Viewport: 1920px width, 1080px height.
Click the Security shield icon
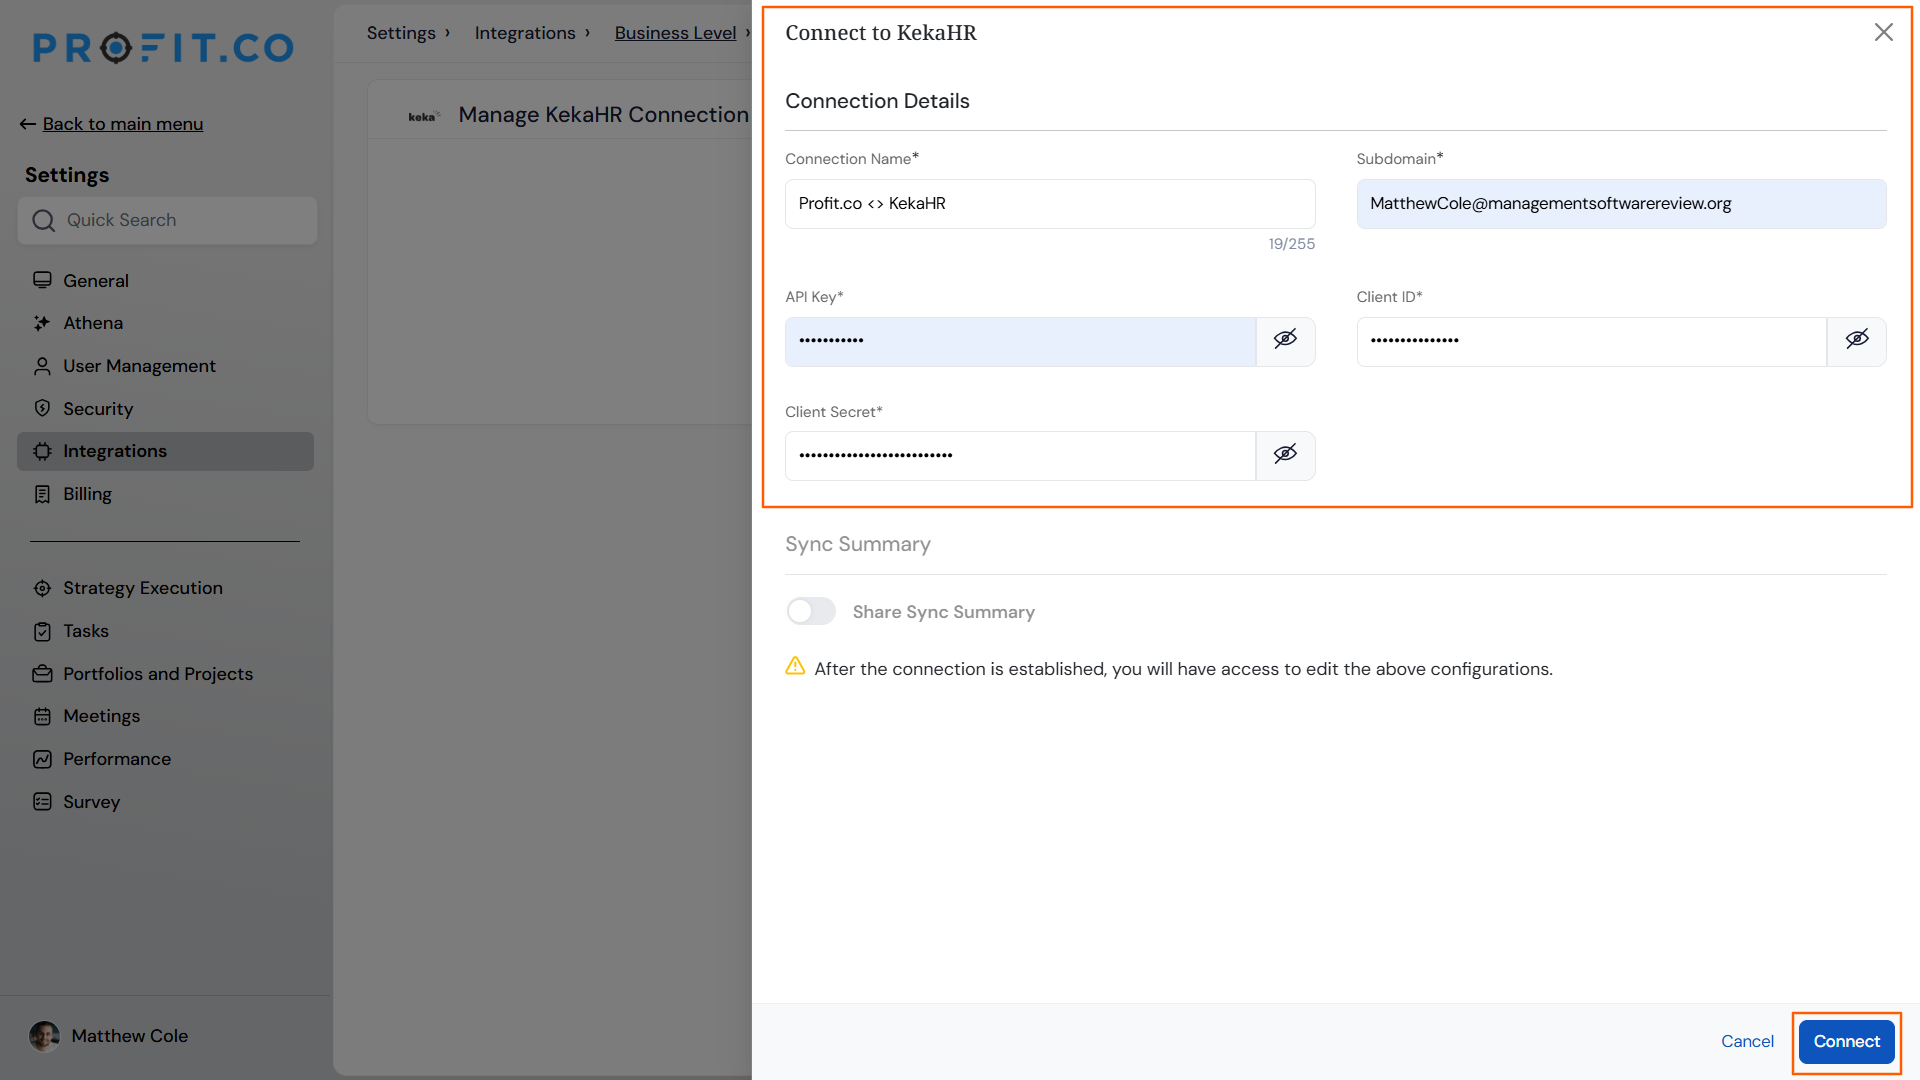tap(42, 408)
